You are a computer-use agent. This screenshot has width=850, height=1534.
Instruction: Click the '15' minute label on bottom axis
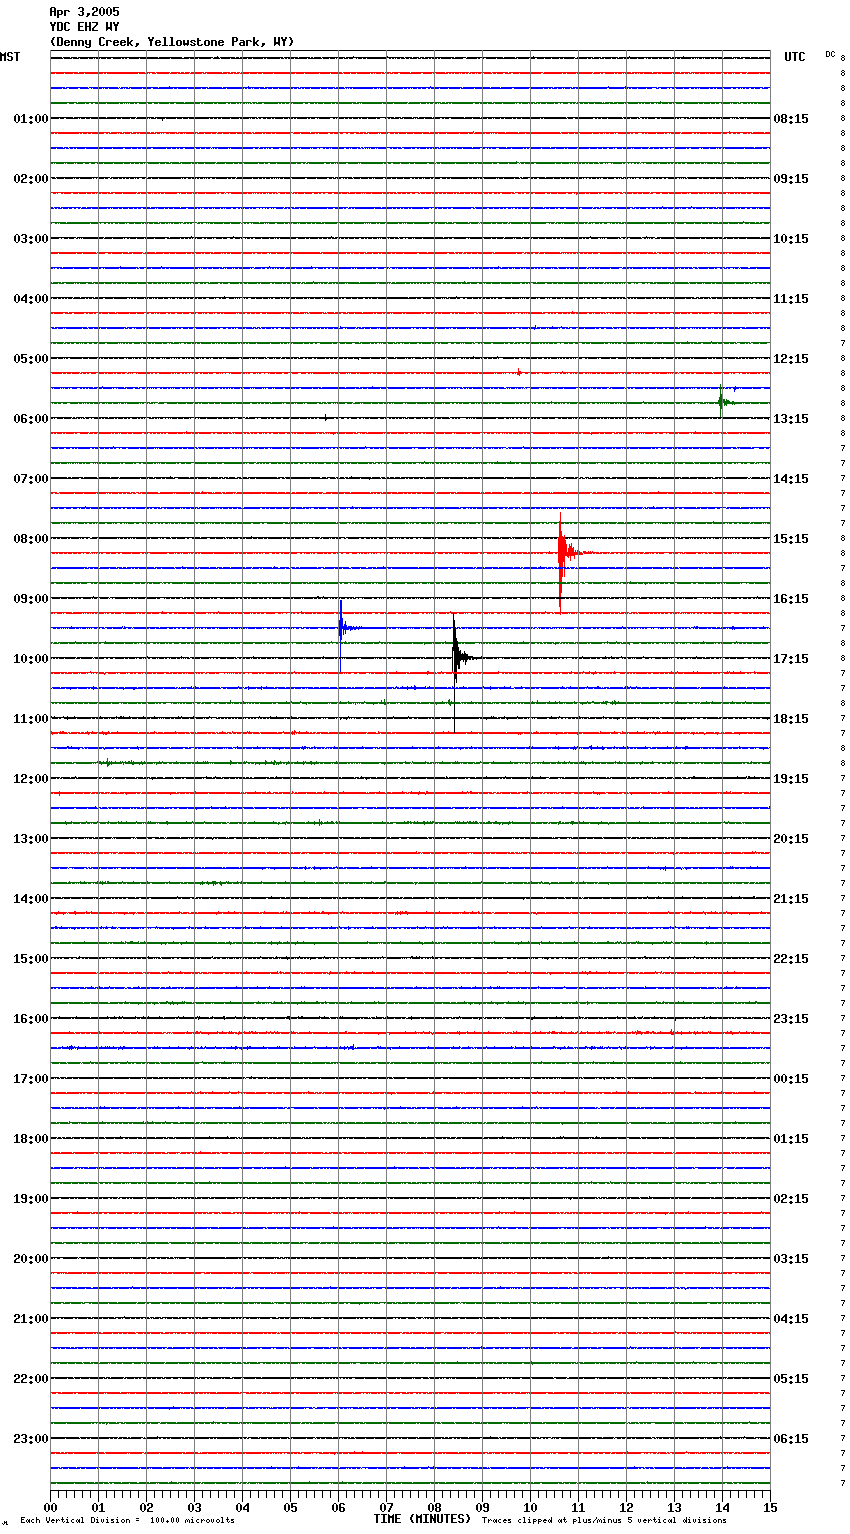(x=770, y=1507)
